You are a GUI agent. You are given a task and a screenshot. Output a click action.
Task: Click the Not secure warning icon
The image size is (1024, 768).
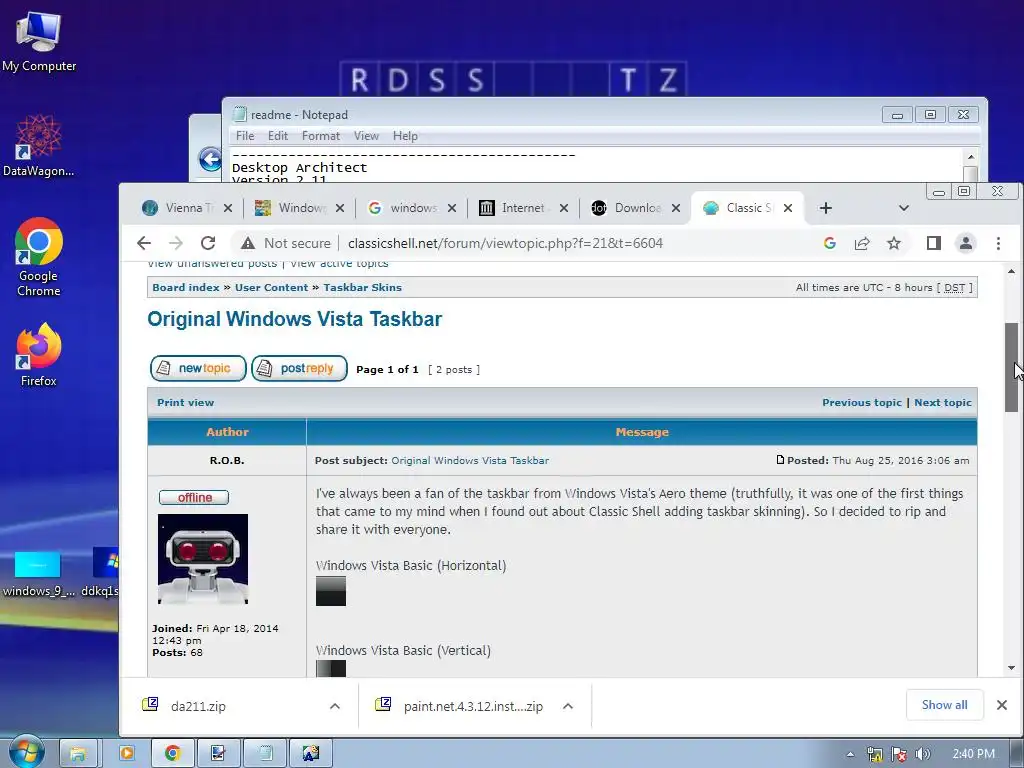point(248,243)
